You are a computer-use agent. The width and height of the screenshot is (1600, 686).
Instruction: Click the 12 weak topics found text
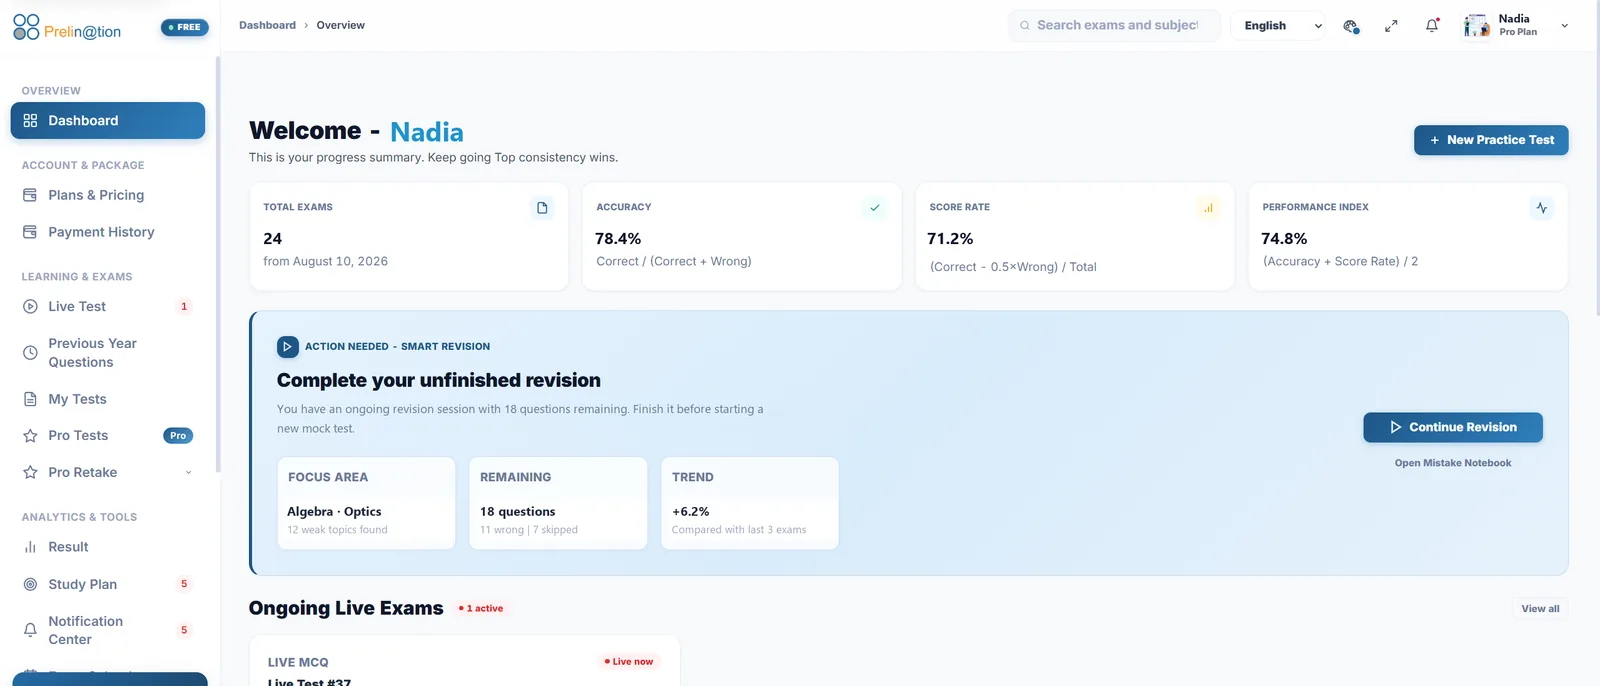coord(337,530)
